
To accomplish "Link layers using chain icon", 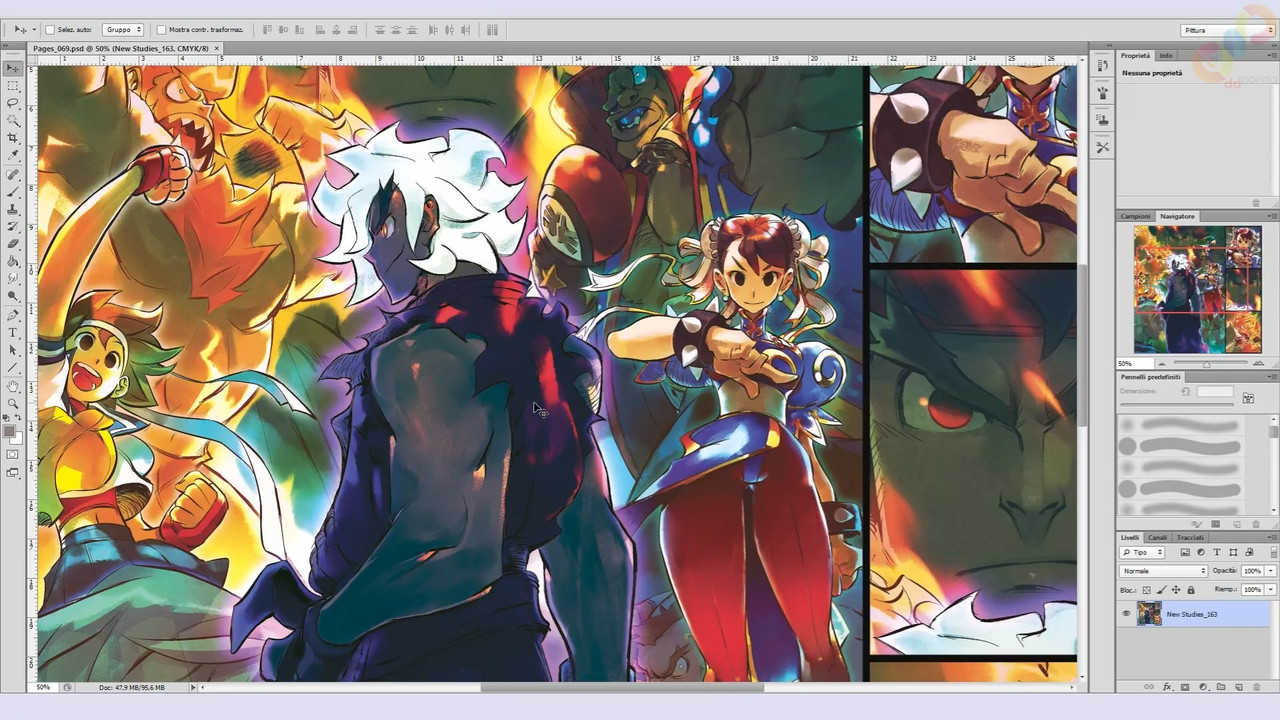I will (1149, 687).
